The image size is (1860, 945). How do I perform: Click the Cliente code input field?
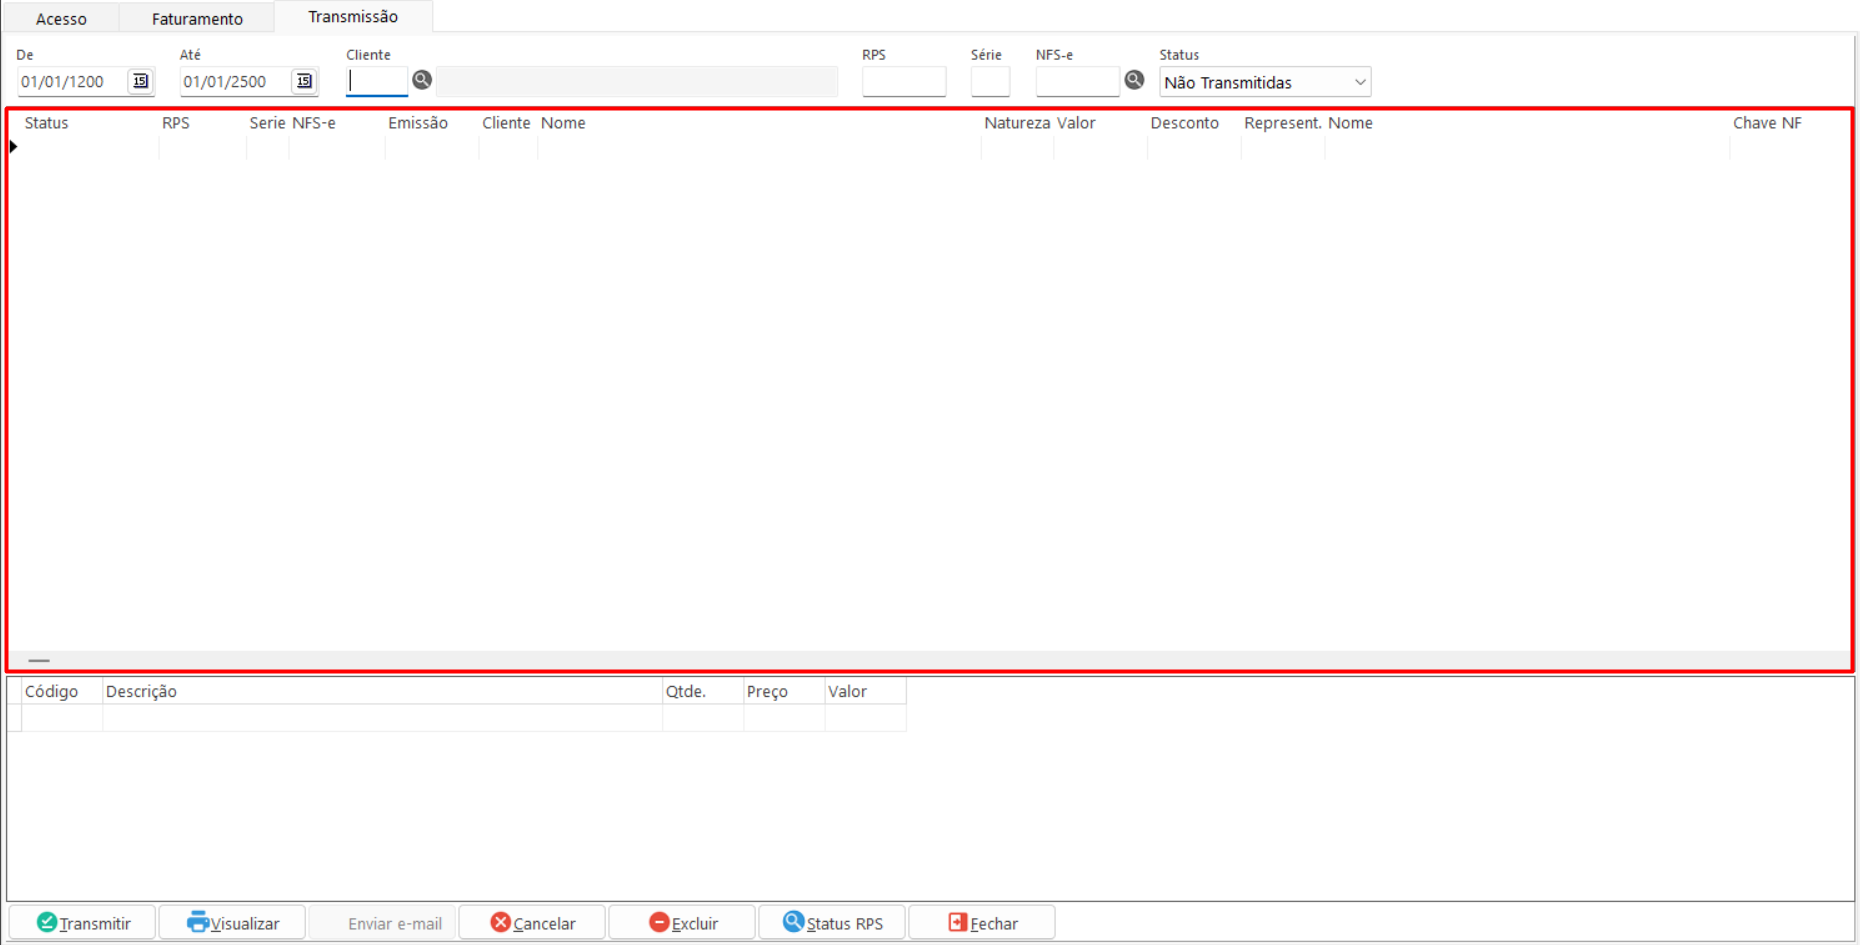coord(377,82)
